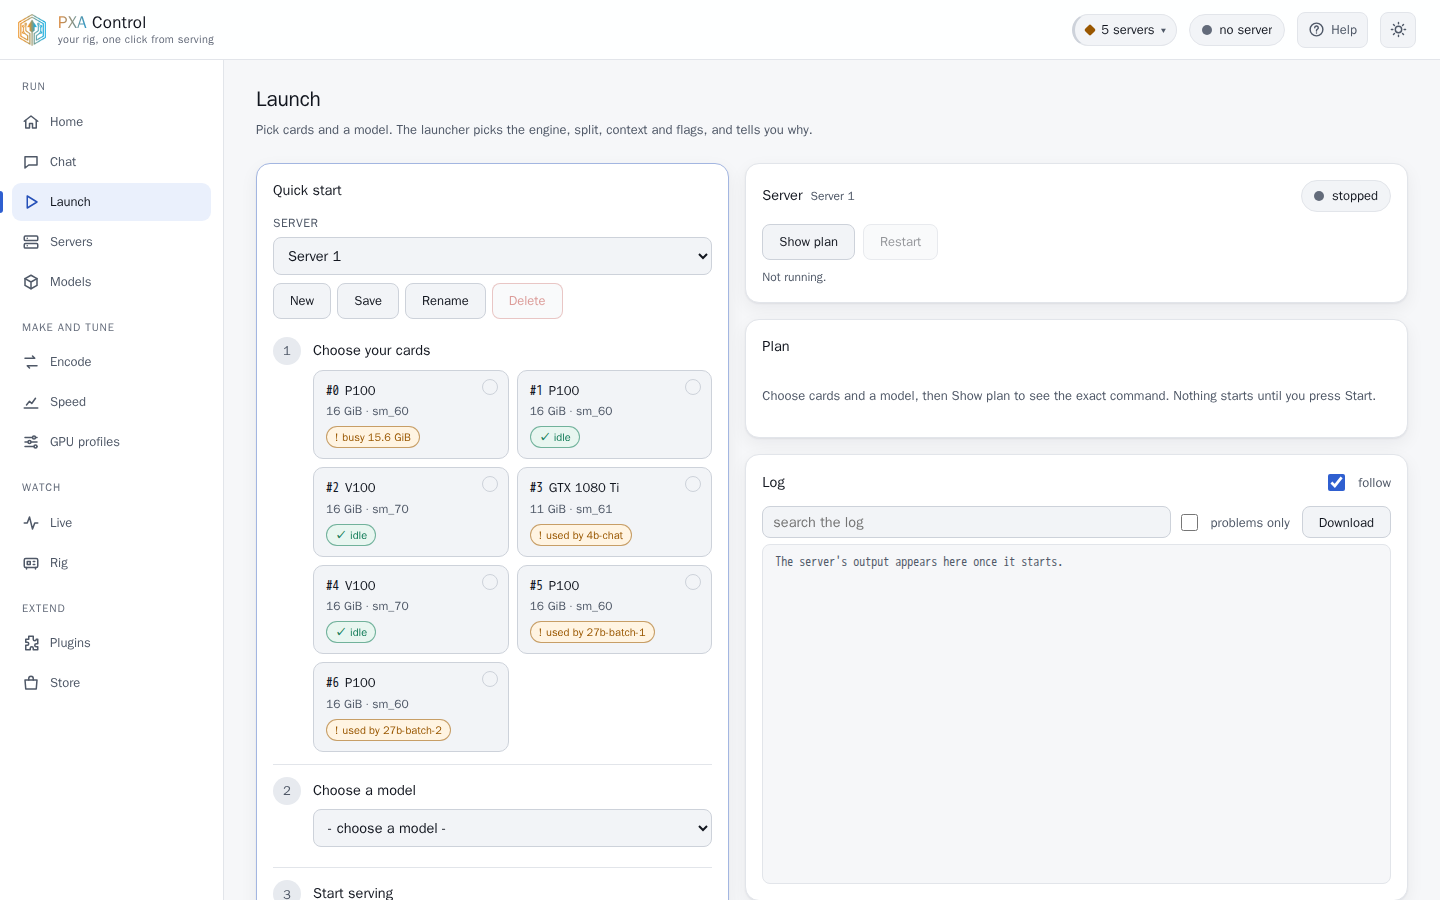
Task: Click the stopped status badge
Action: [1346, 196]
